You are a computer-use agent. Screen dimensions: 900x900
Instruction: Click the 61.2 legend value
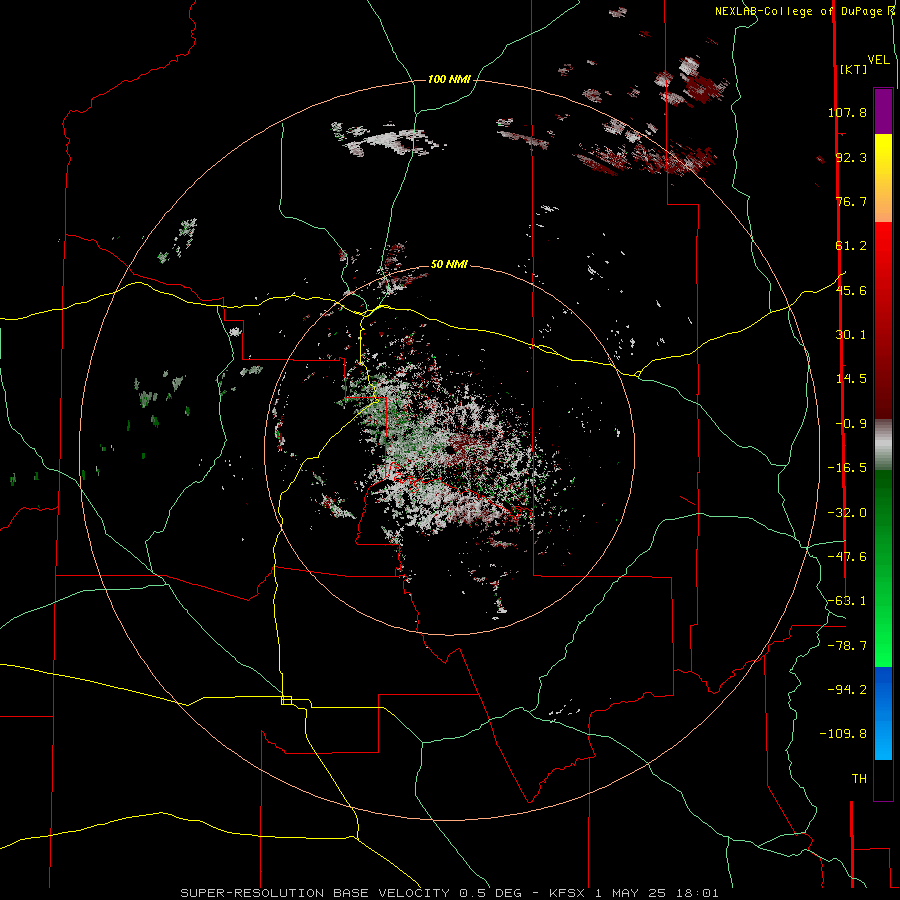point(851,246)
